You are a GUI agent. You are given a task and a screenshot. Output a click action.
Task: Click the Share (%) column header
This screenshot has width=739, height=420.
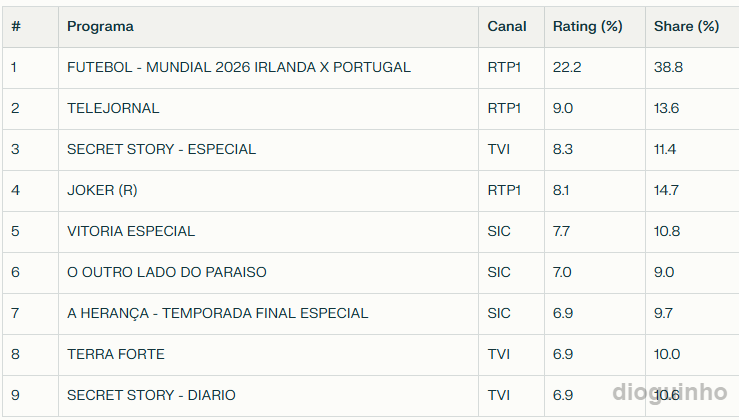pyautogui.click(x=686, y=27)
